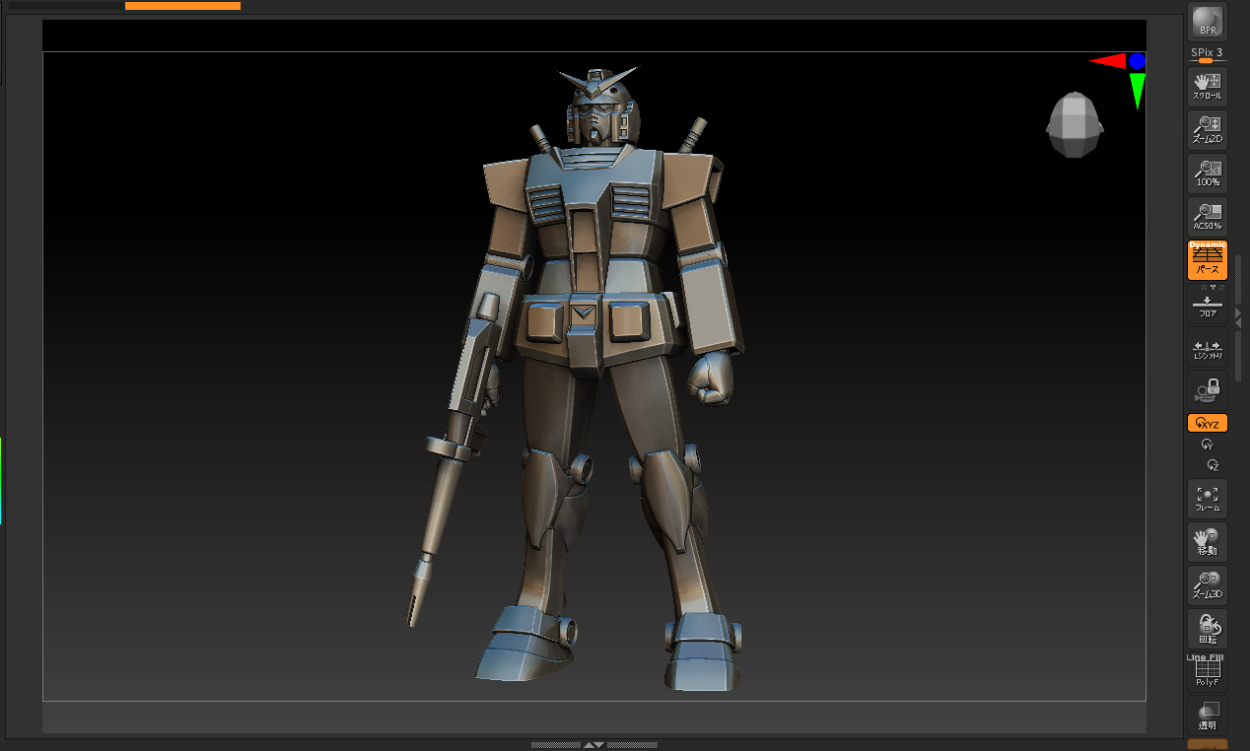Click the Zoom3D (ズーム3D) icon
This screenshot has height=751, width=1250.
pyautogui.click(x=1207, y=585)
